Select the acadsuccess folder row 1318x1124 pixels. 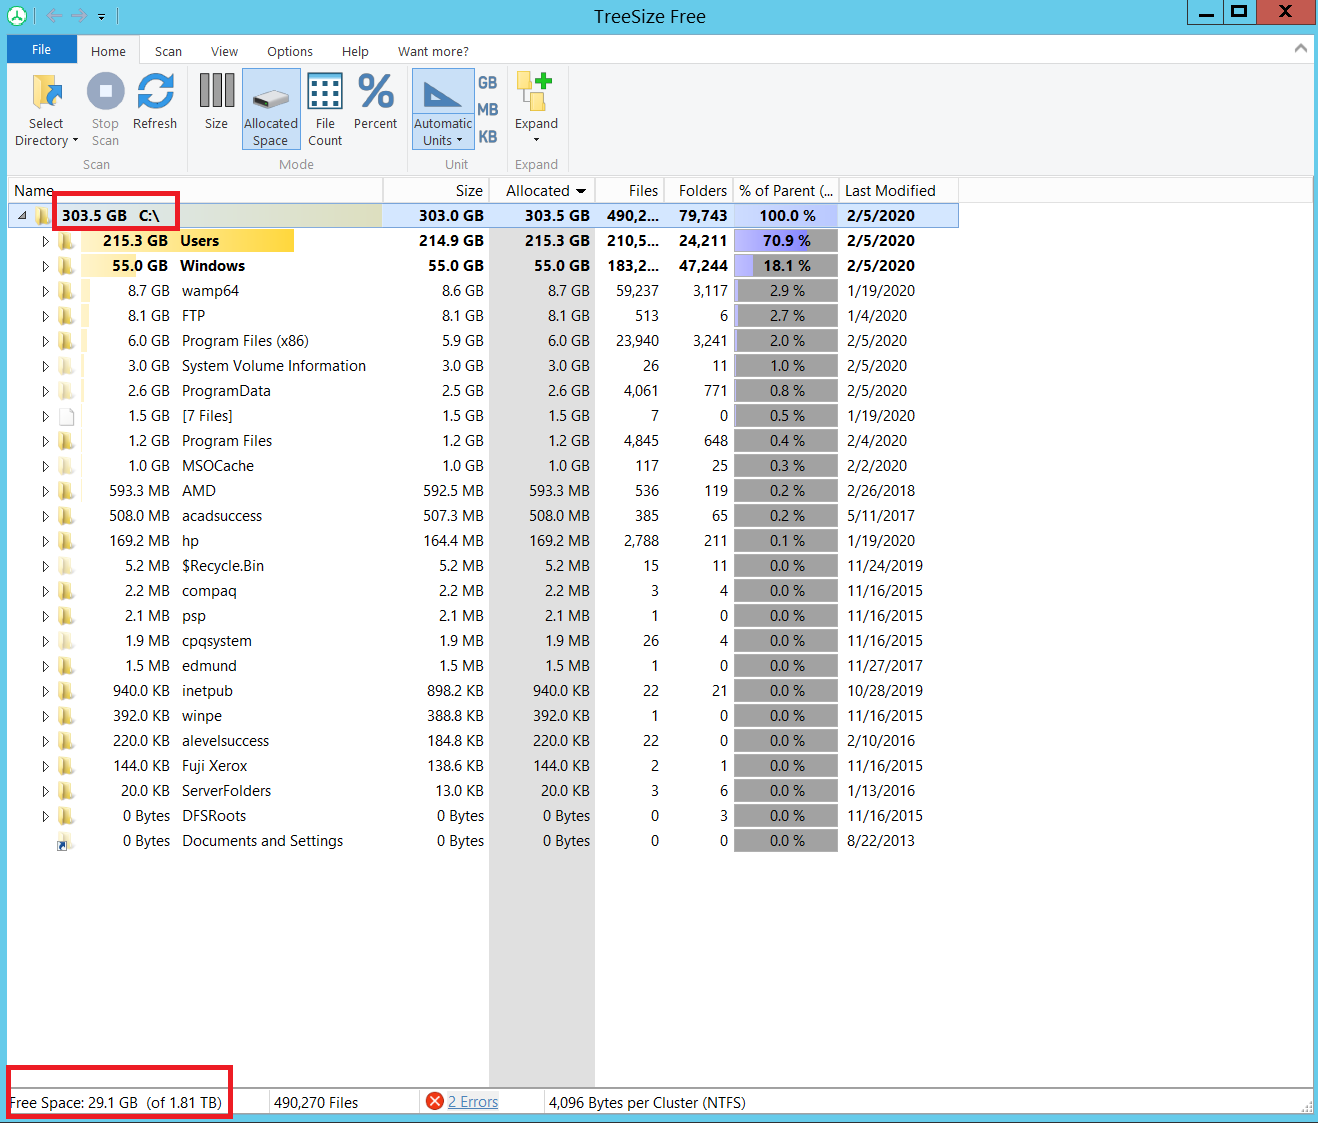(483, 516)
